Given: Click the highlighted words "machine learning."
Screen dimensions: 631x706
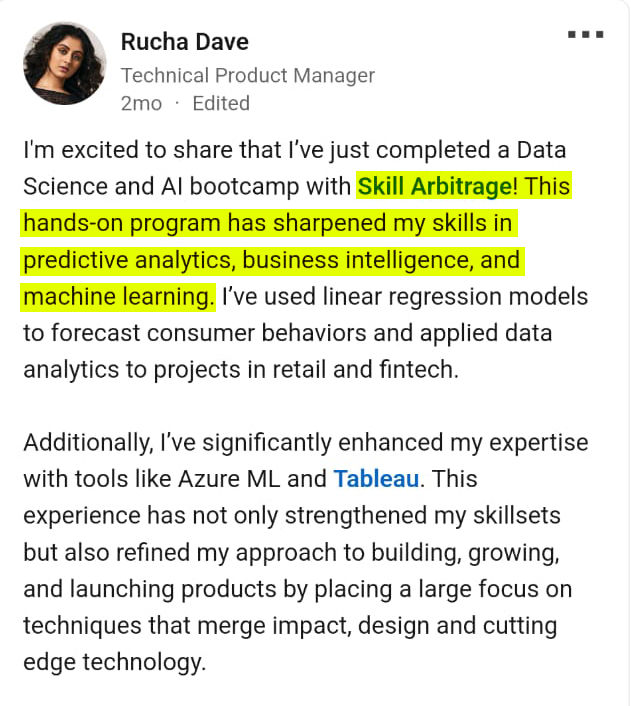Looking at the screenshot, I should pyautogui.click(x=118, y=297).
